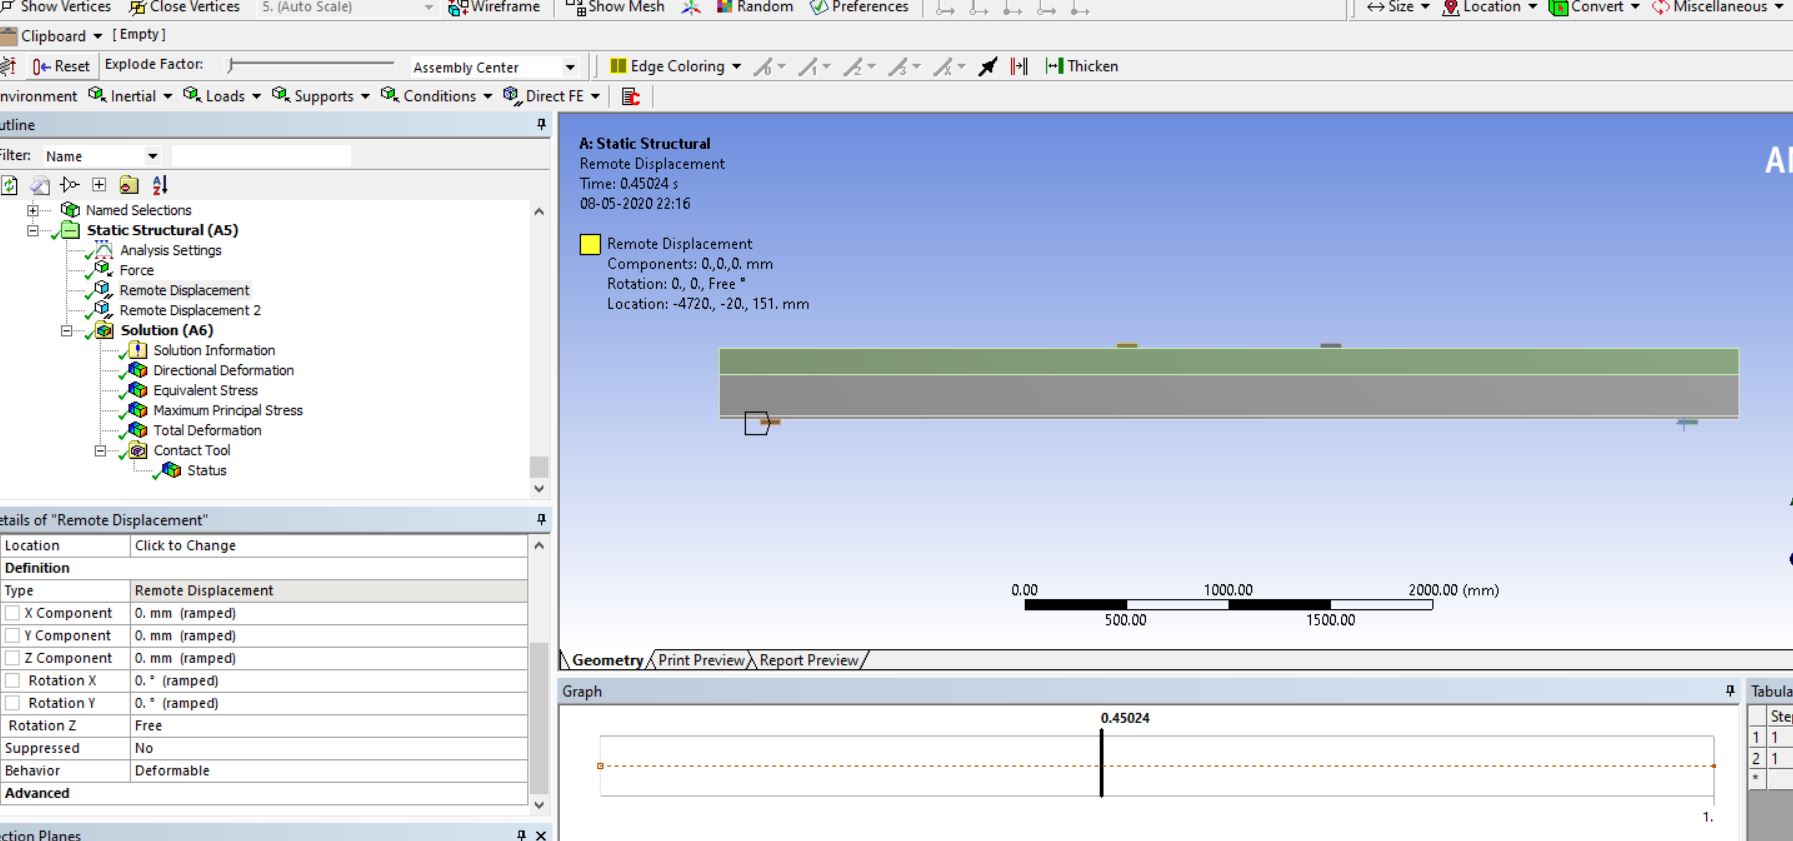Toggle the Y Component checkbox

[x=12, y=636]
